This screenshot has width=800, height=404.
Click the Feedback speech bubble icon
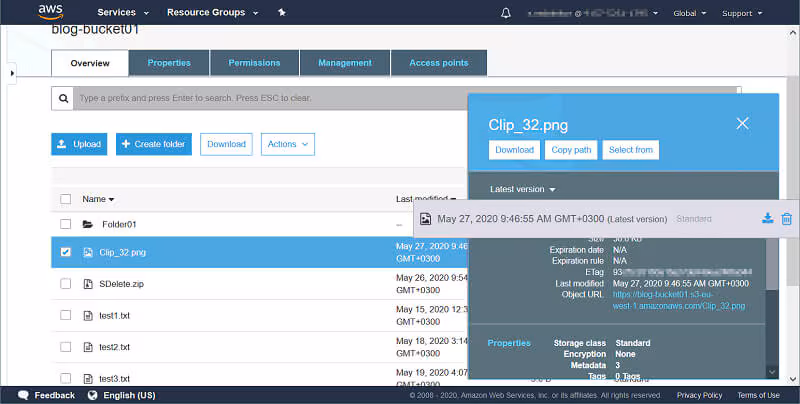tap(23, 395)
